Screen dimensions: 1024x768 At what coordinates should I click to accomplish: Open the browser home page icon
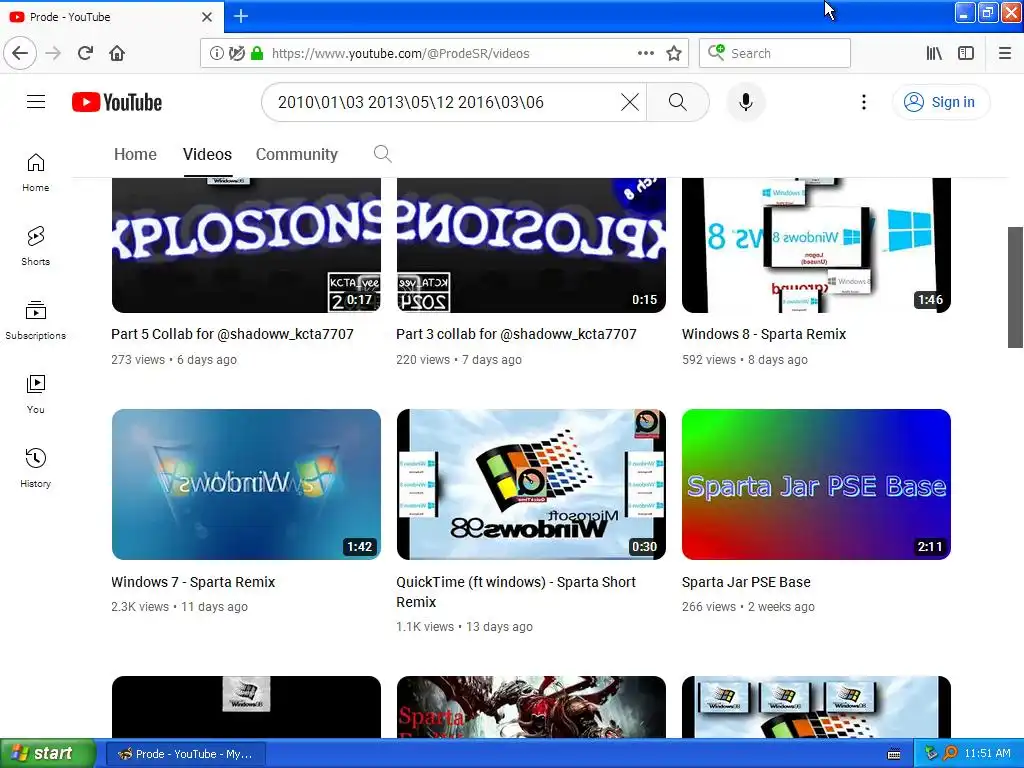(117, 53)
